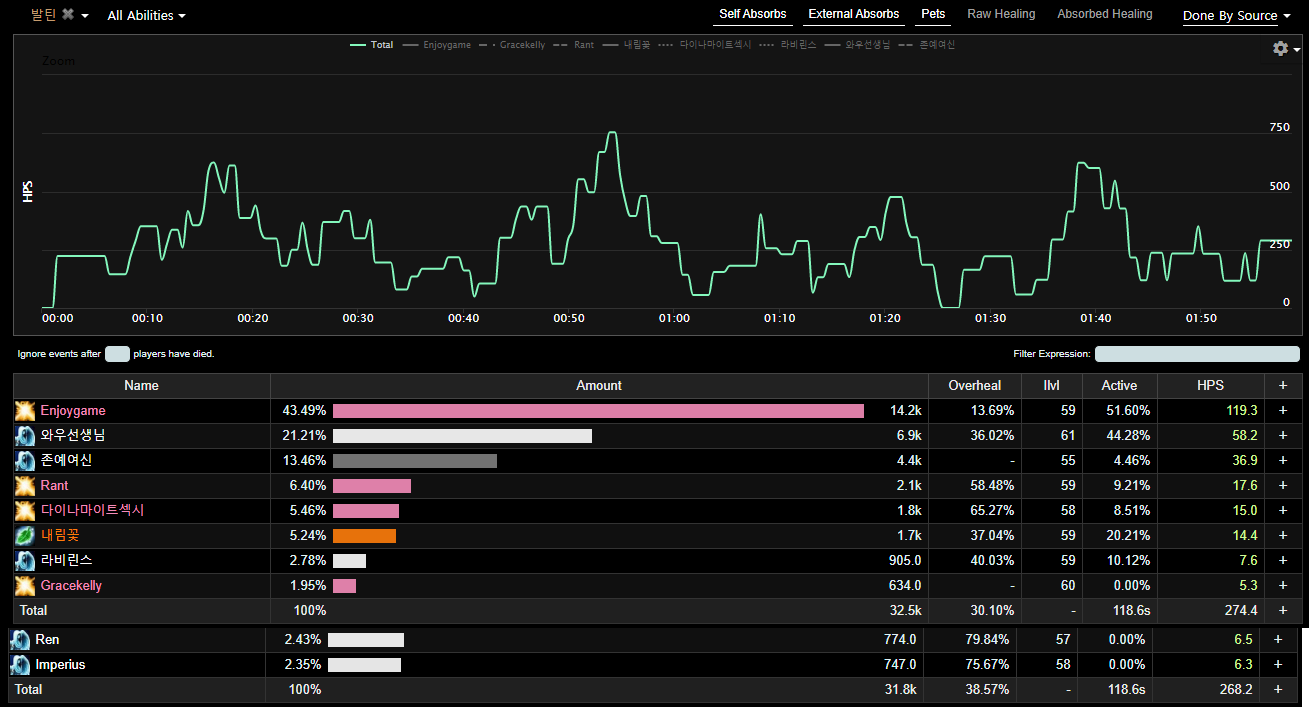Switch to Raw Healing view

[1001, 15]
